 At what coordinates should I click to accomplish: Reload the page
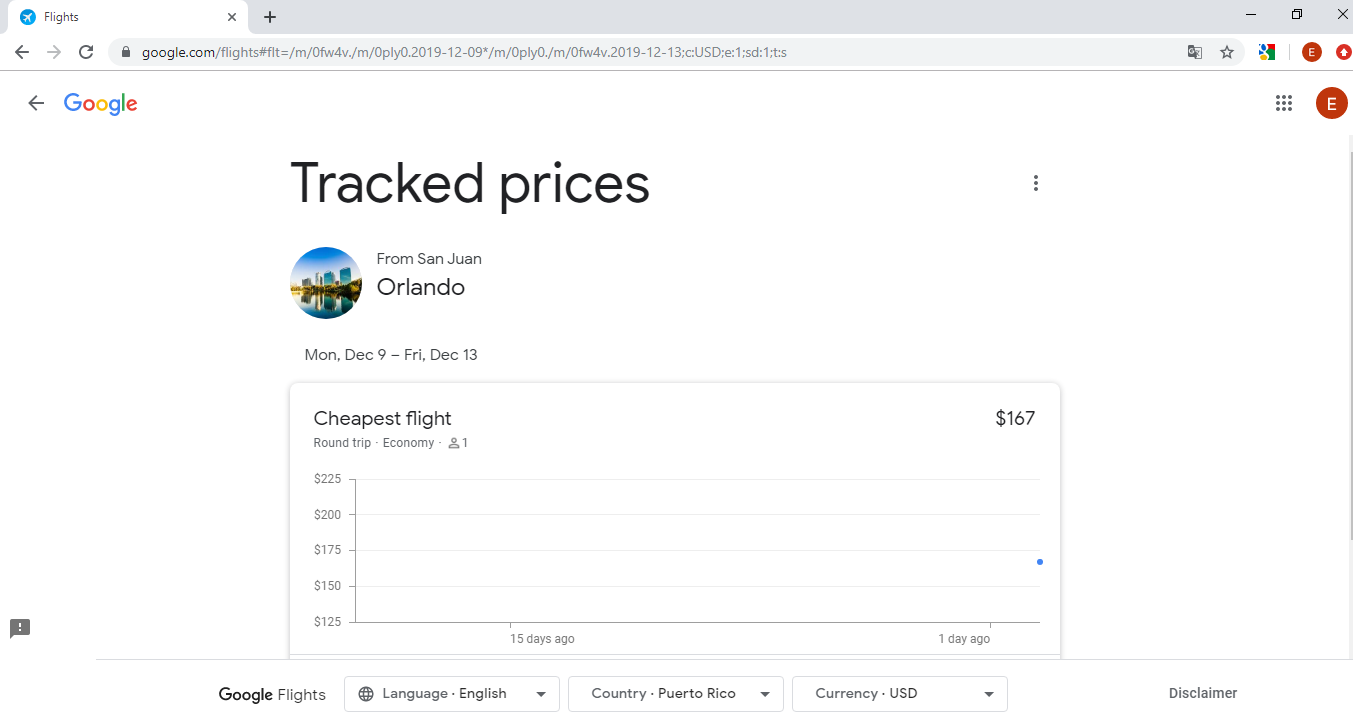(x=86, y=52)
